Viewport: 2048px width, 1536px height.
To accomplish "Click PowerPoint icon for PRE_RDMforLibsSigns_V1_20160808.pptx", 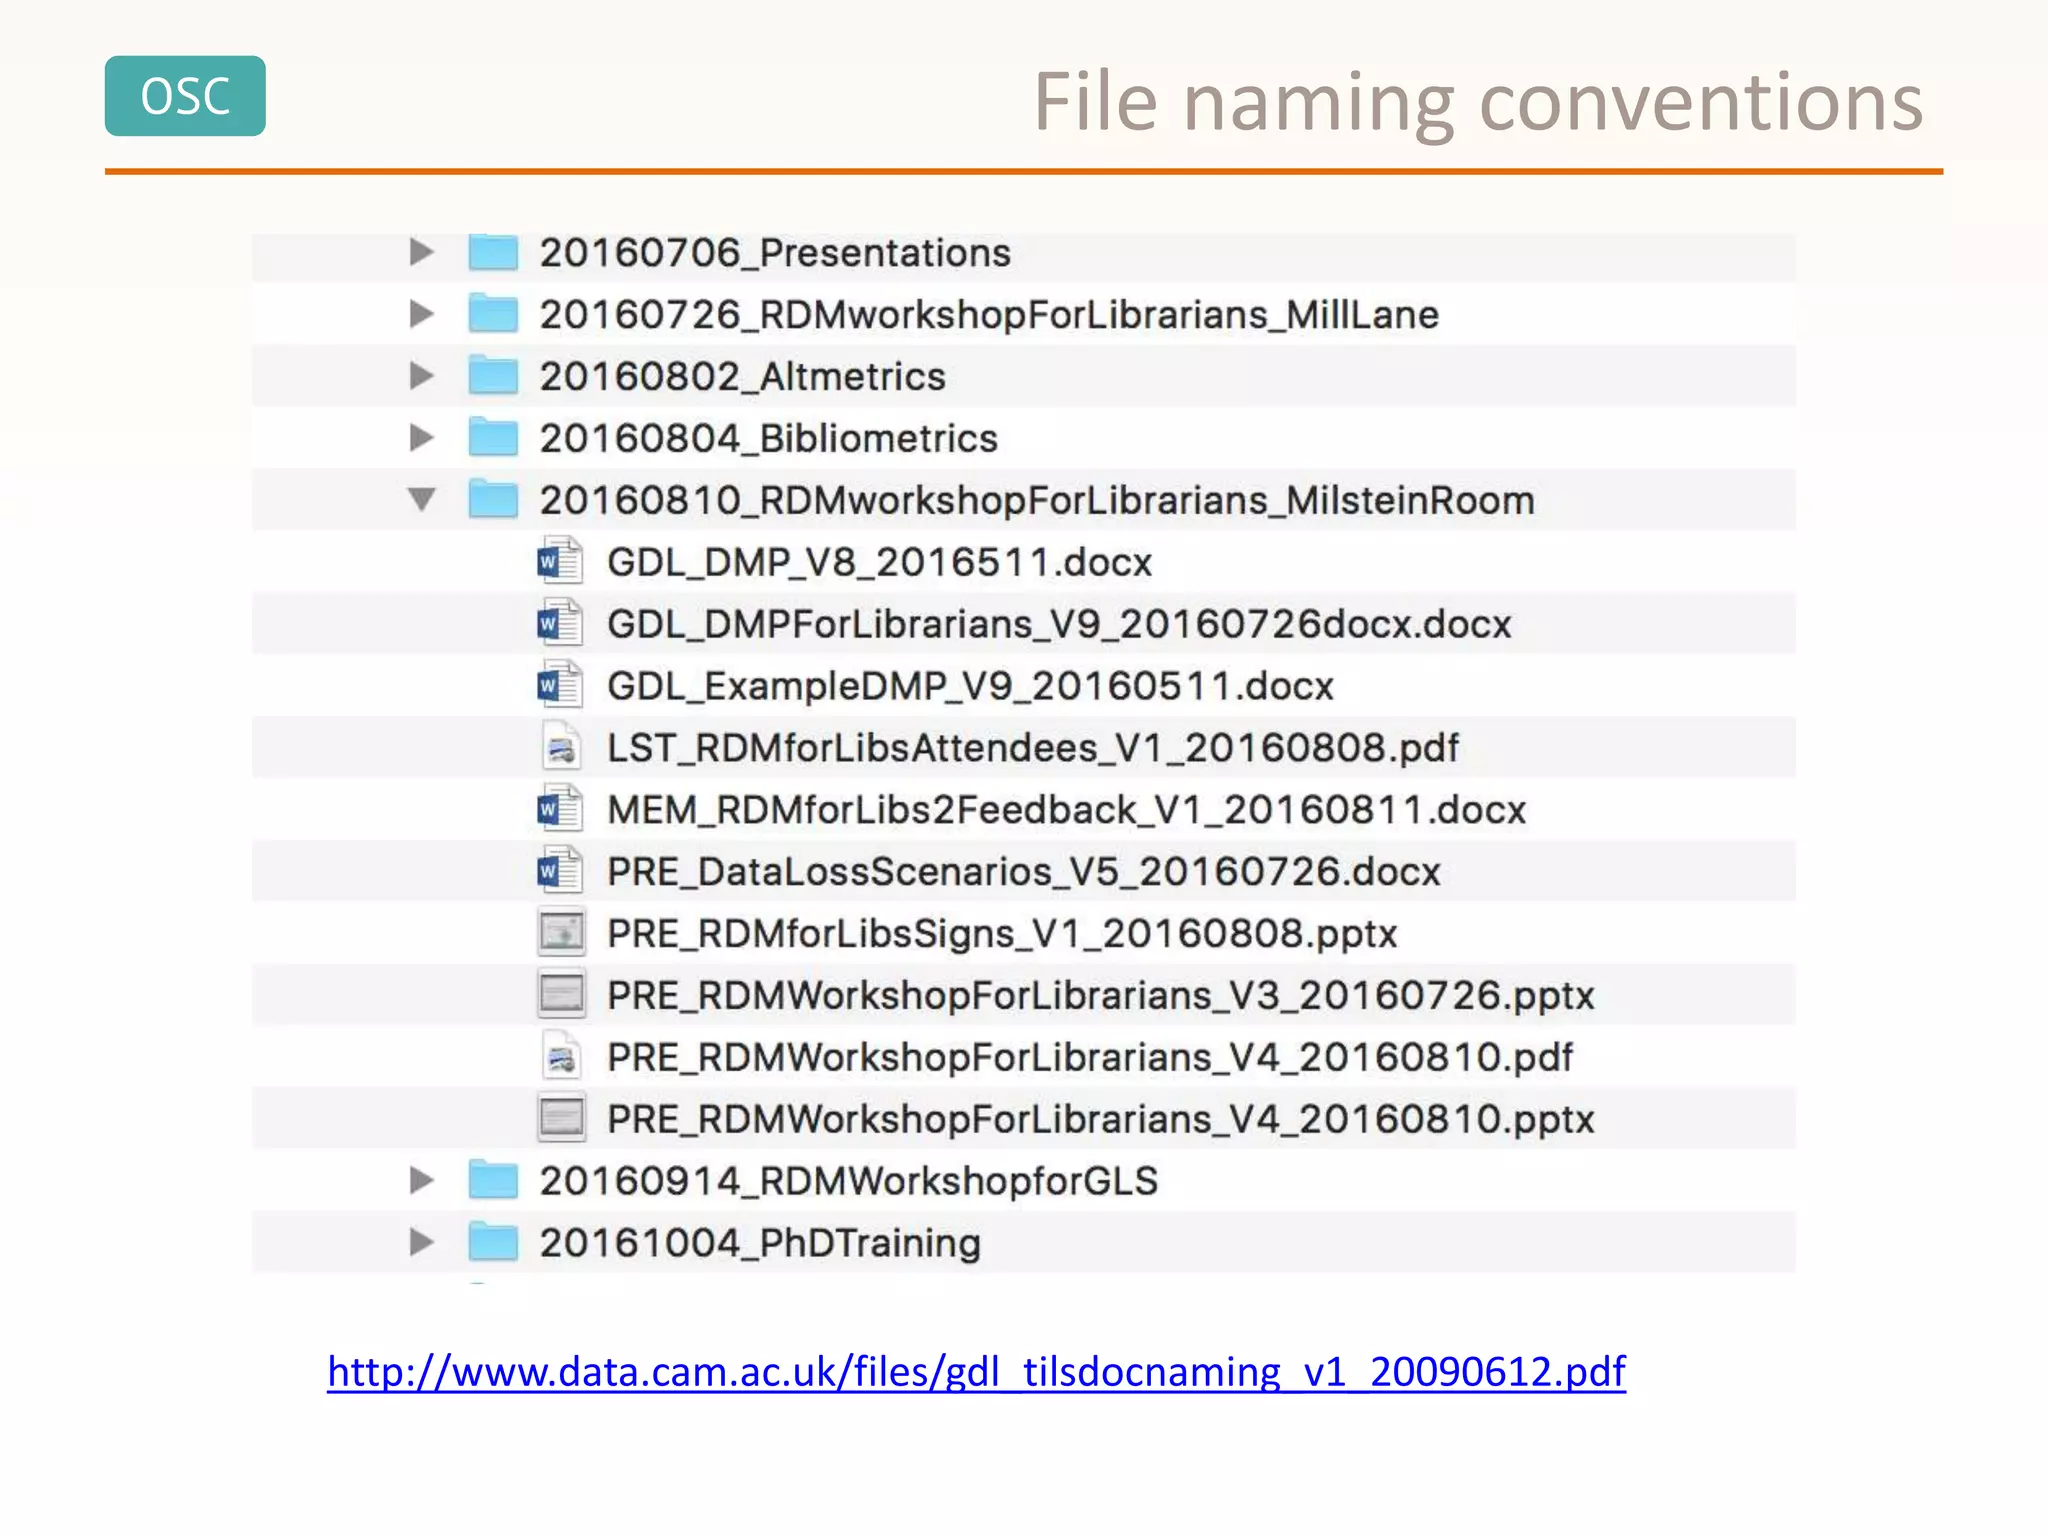I will click(561, 932).
